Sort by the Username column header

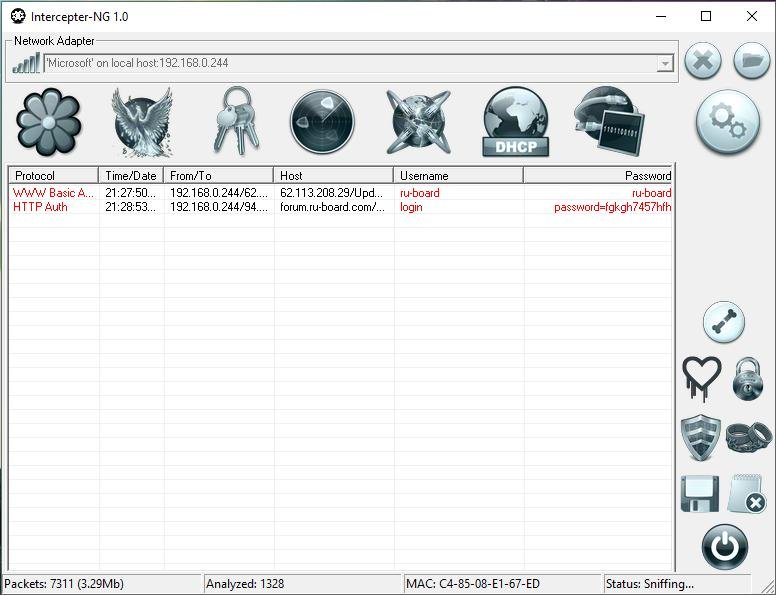tap(458, 176)
